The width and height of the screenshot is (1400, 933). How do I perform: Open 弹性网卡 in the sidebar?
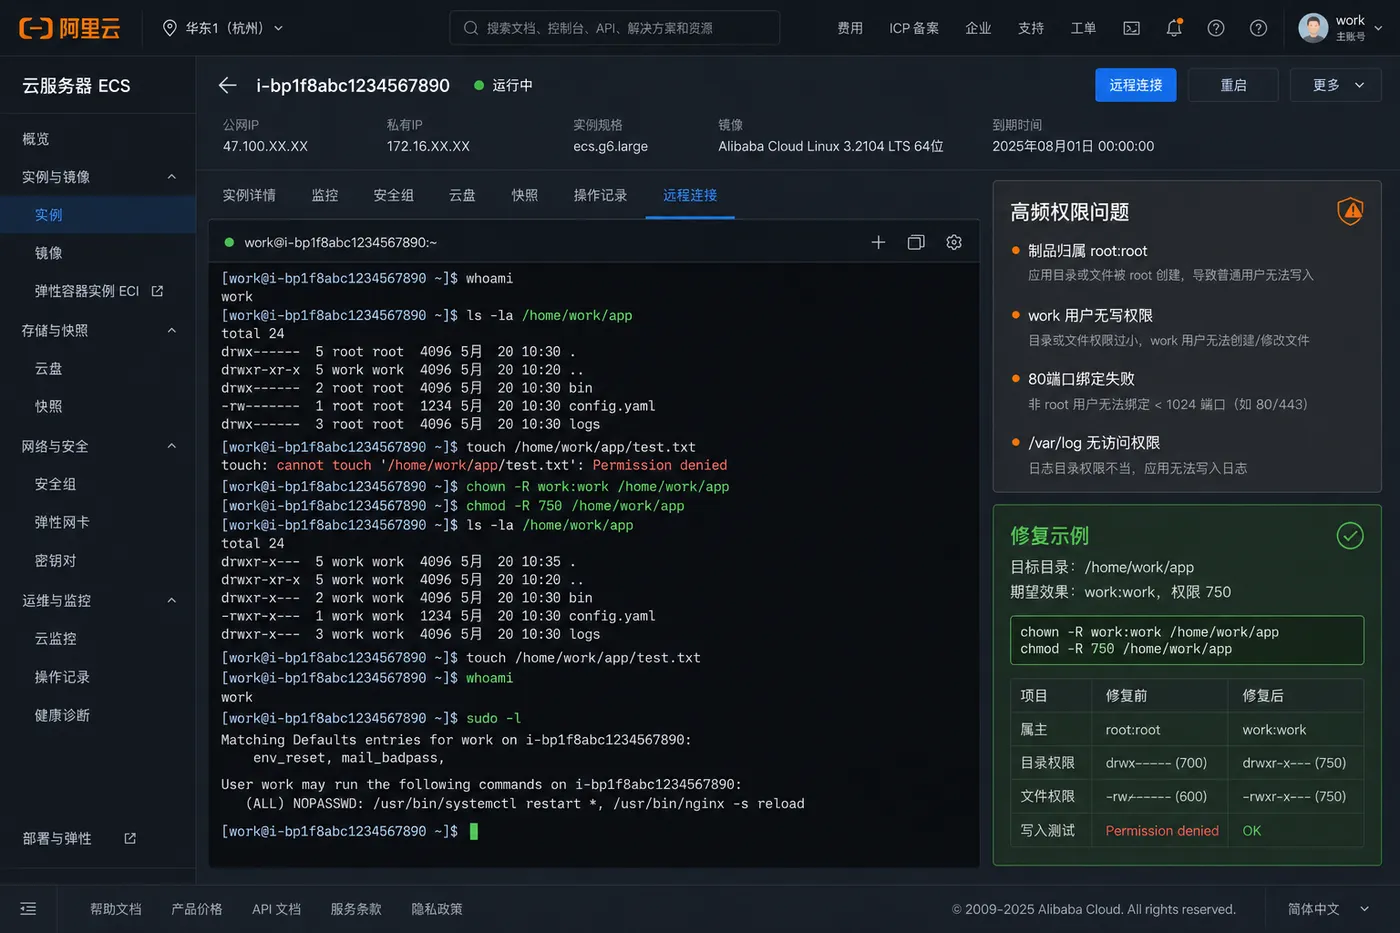pyautogui.click(x=62, y=522)
